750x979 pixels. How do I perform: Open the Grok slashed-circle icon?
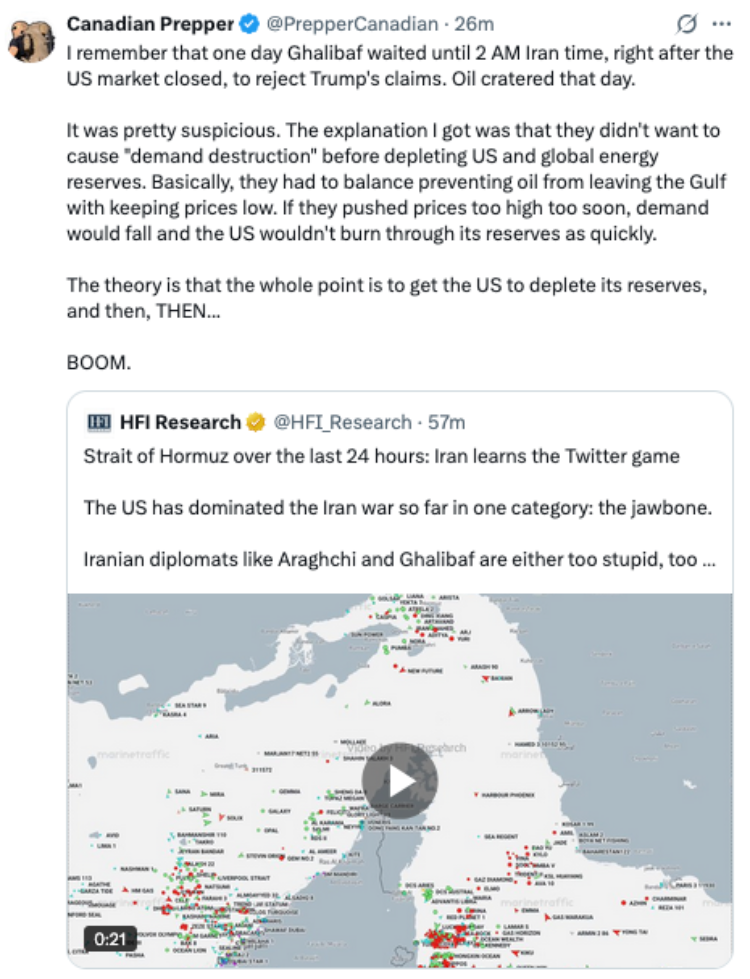pyautogui.click(x=686, y=25)
